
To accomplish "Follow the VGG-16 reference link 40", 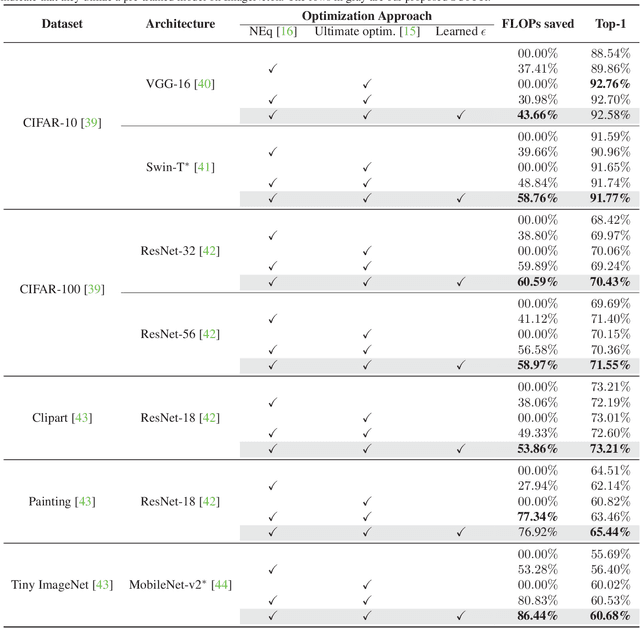I will pyautogui.click(x=205, y=84).
